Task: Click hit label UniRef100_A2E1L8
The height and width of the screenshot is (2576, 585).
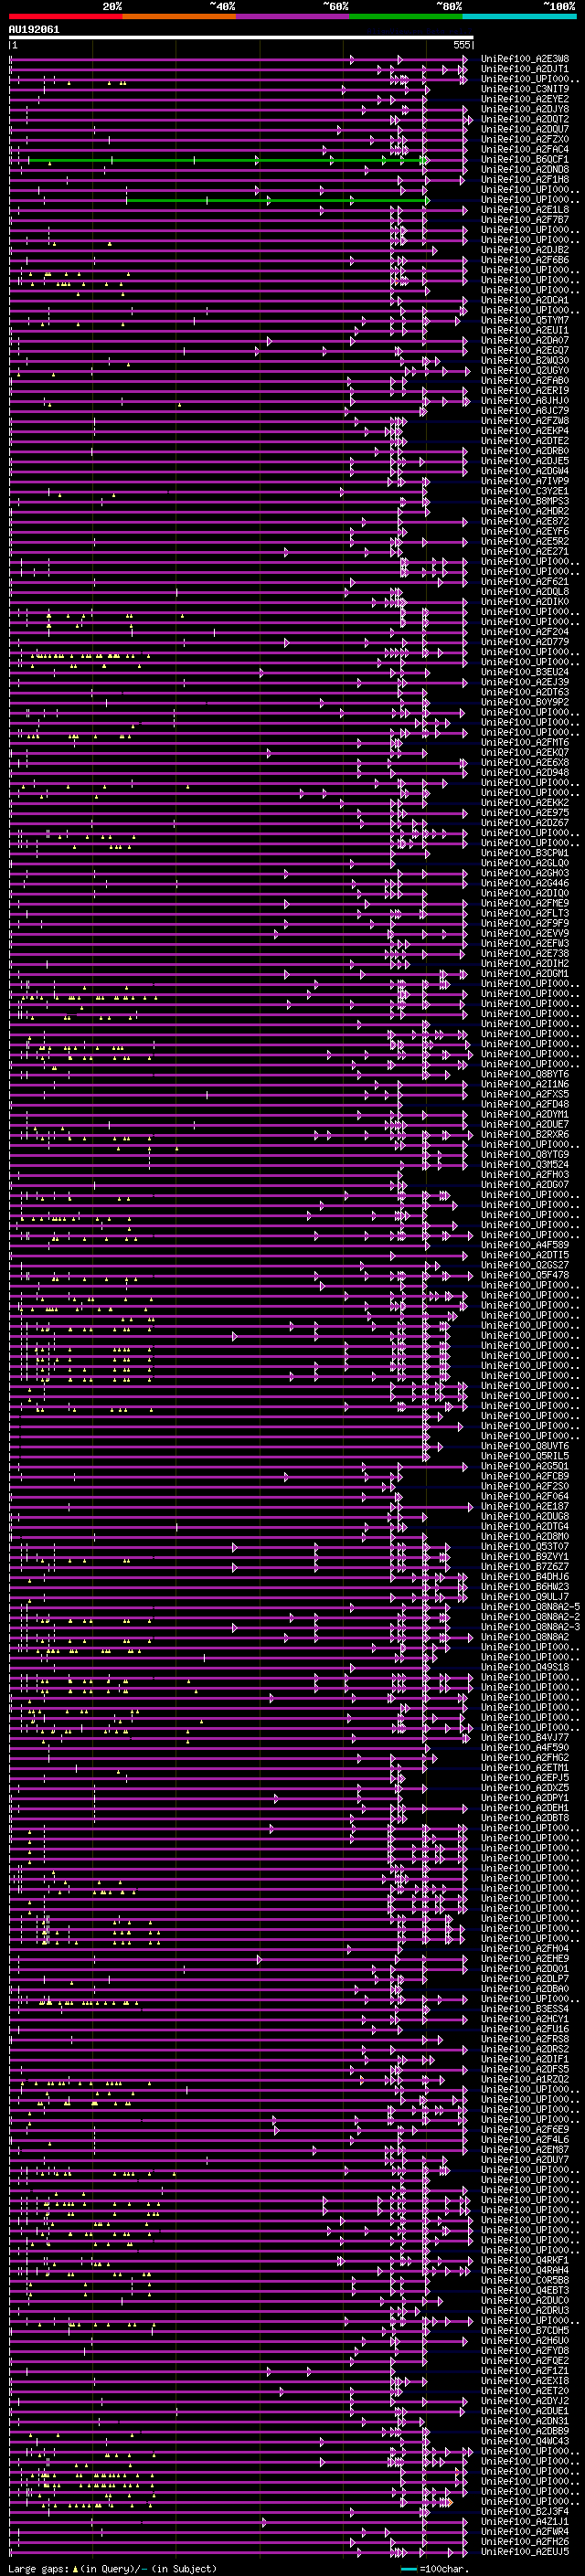Action: click(525, 209)
